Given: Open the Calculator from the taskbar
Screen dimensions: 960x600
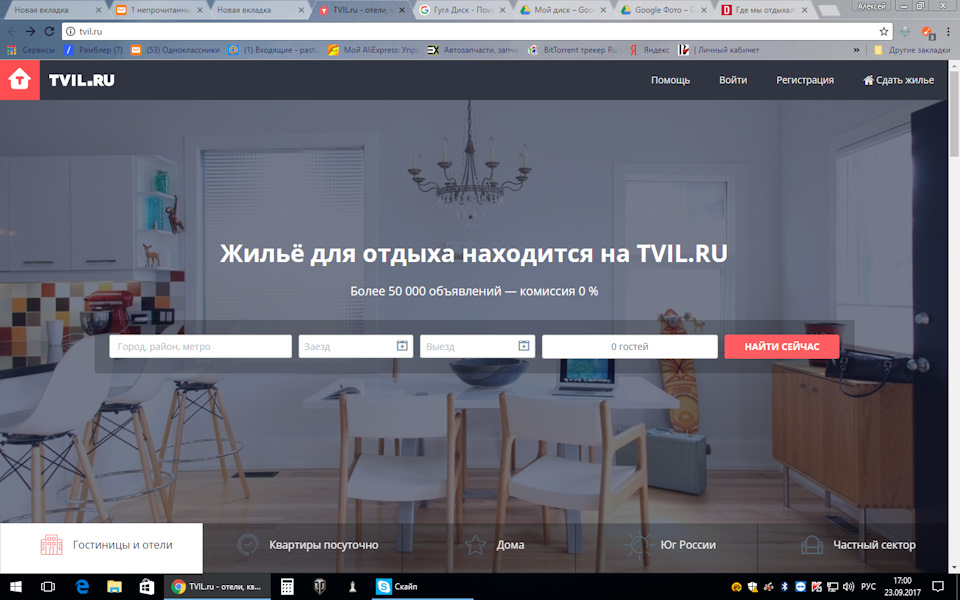Looking at the screenshot, I should tap(287, 587).
